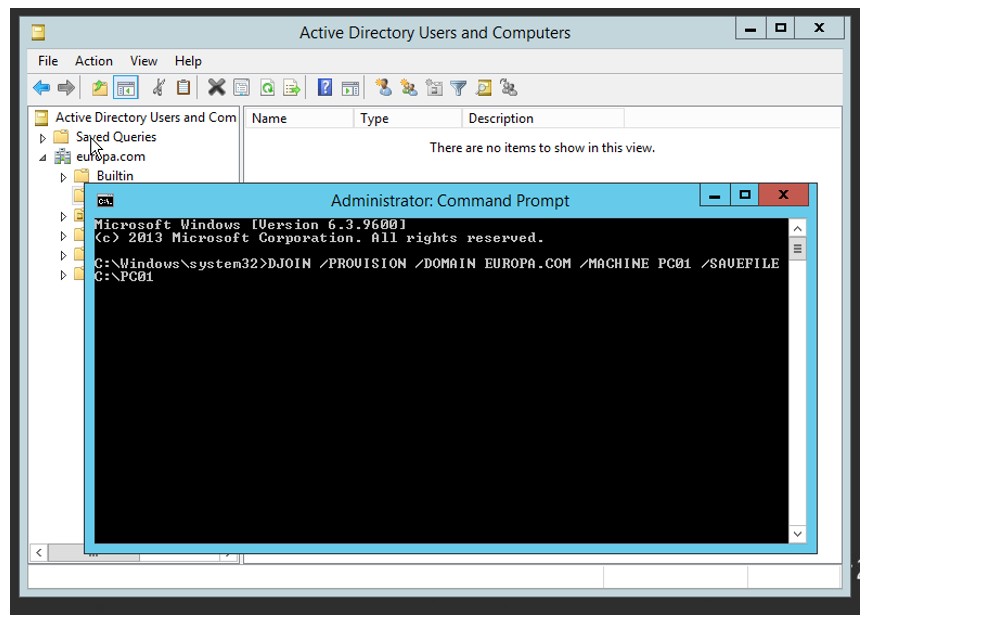Viewport: 1008px width, 625px height.
Task: Click the Find objects magnifier icon
Action: coord(484,87)
